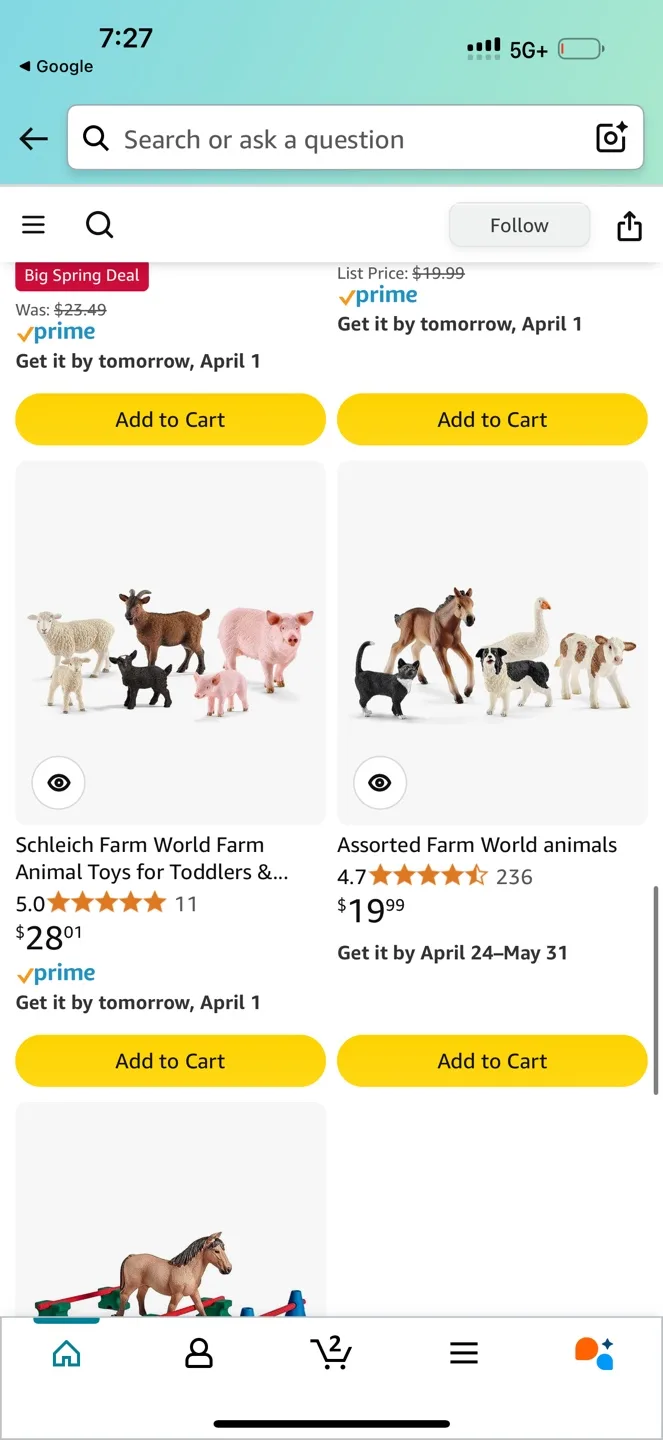Quick-view the Assorted Farm World animals
The height and width of the screenshot is (1440, 663).
pos(379,782)
